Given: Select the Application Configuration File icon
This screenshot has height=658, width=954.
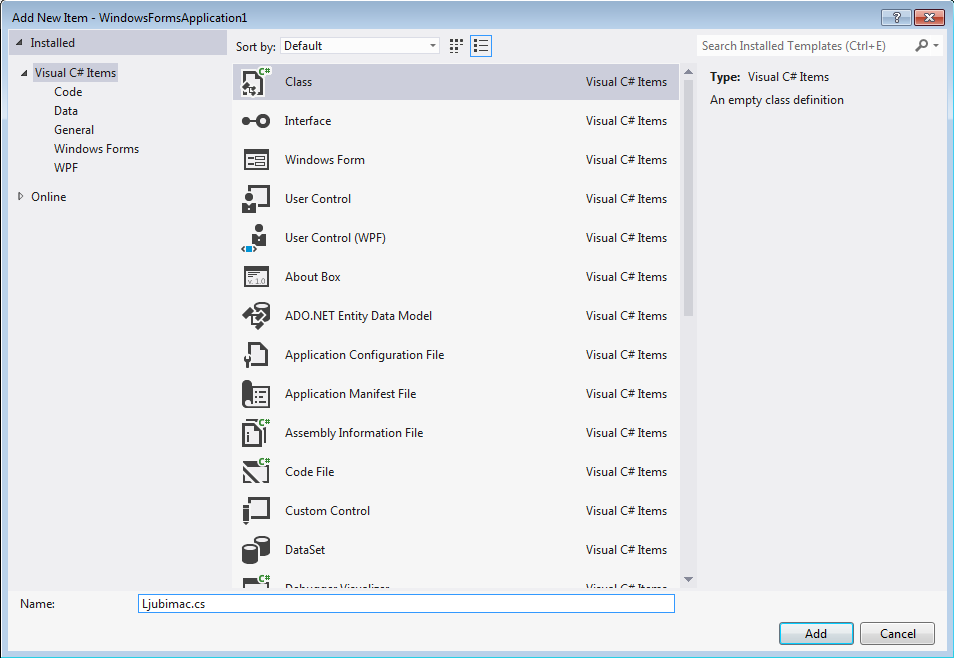Looking at the screenshot, I should click(x=256, y=355).
